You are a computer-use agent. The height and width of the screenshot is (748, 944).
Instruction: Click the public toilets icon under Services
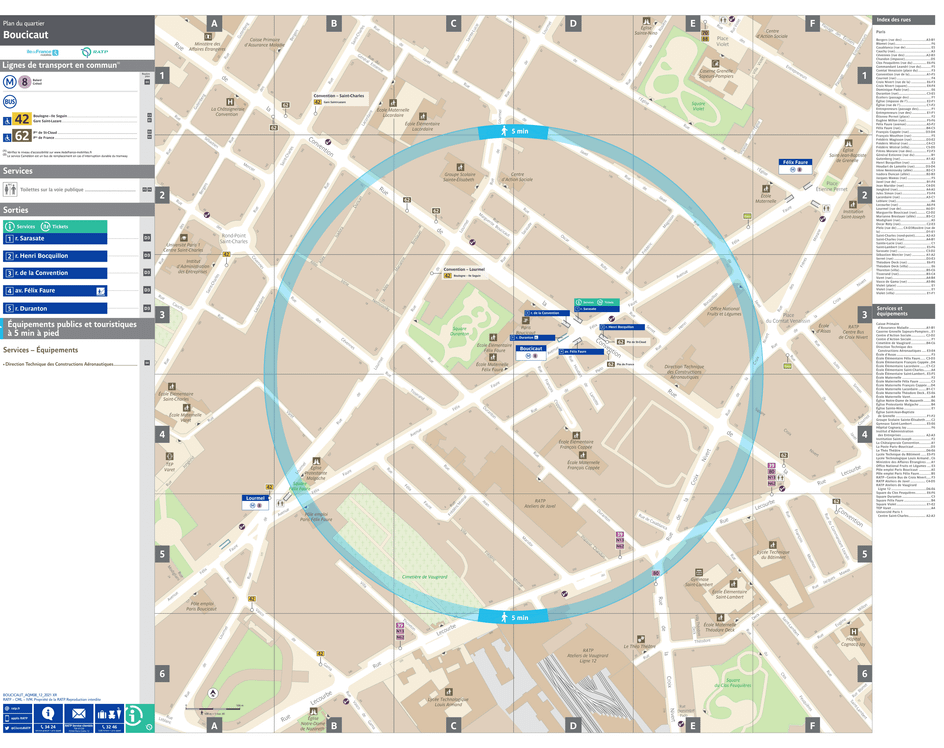coord(9,189)
